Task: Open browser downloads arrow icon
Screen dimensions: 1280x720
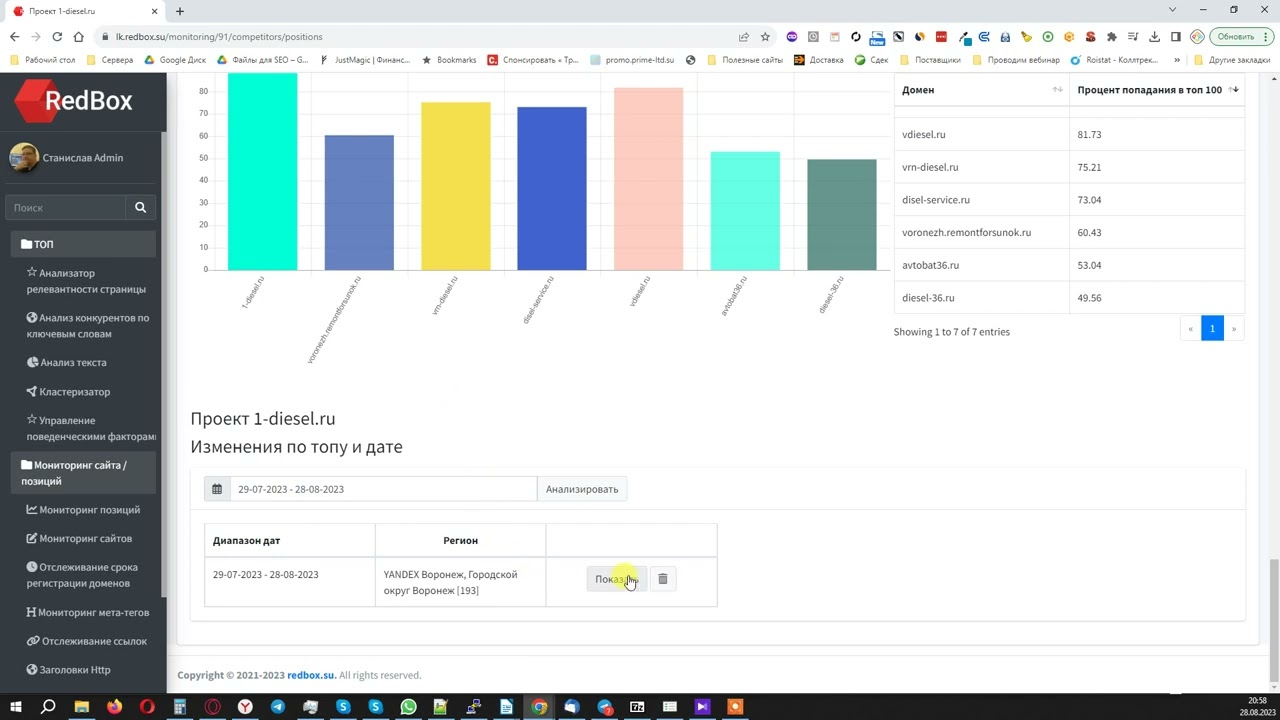Action: (1155, 37)
